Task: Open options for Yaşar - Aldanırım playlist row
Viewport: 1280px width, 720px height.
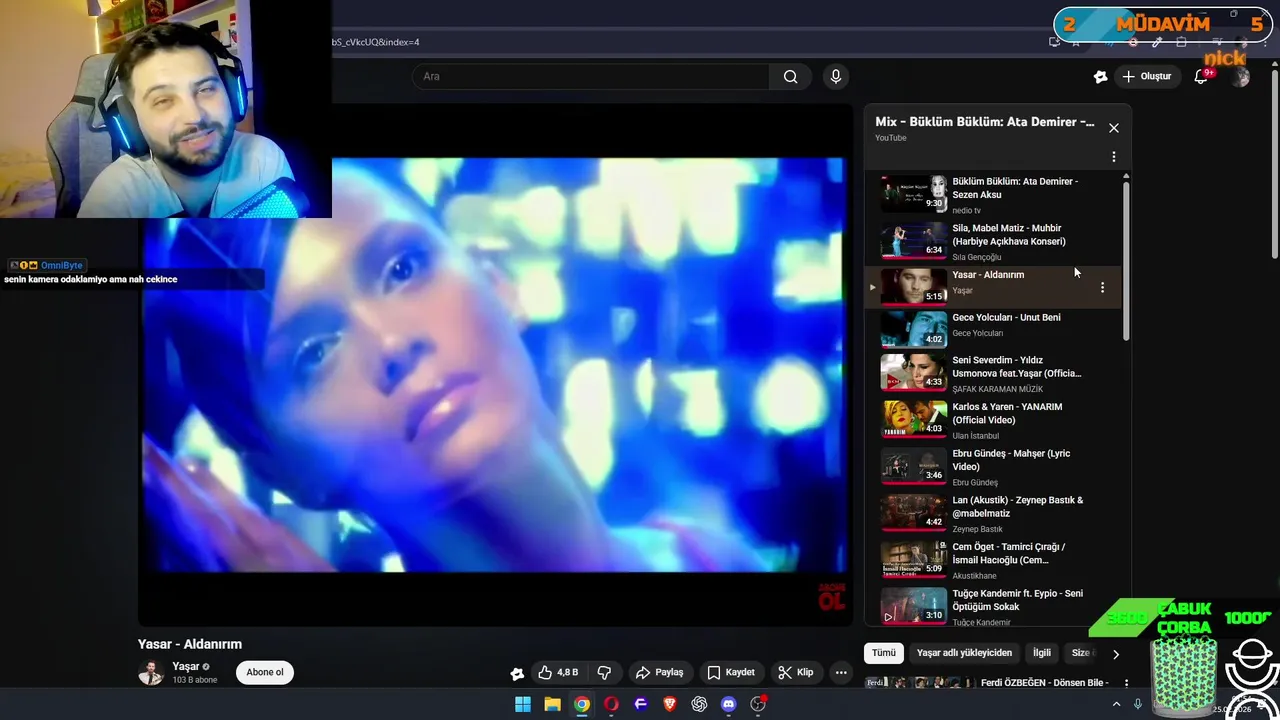Action: click(1102, 287)
